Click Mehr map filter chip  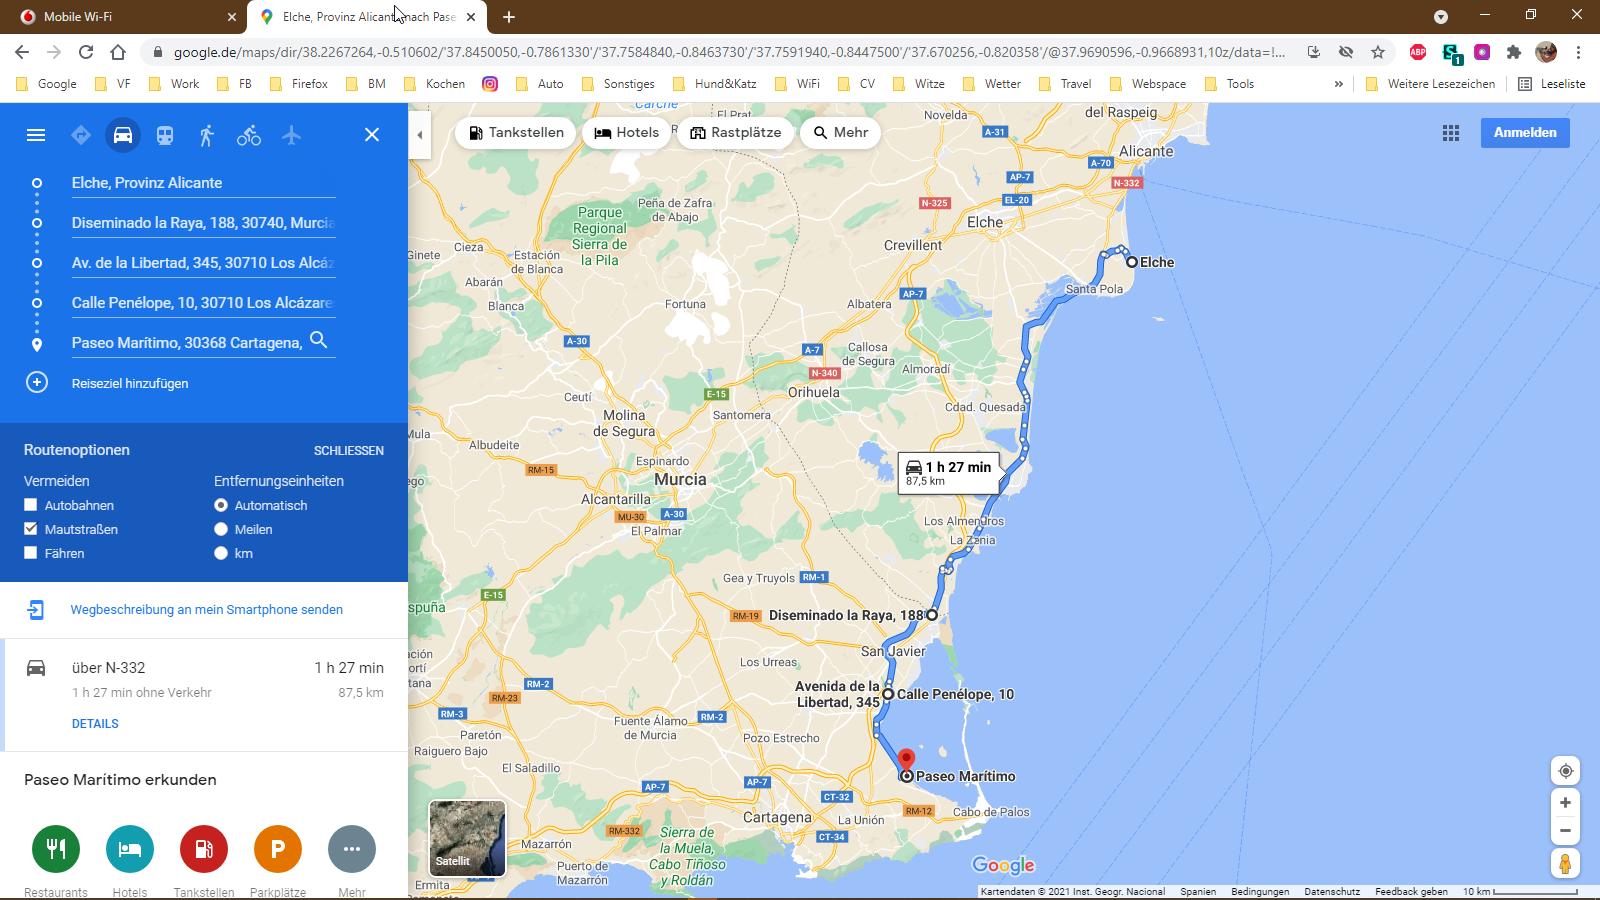840,133
